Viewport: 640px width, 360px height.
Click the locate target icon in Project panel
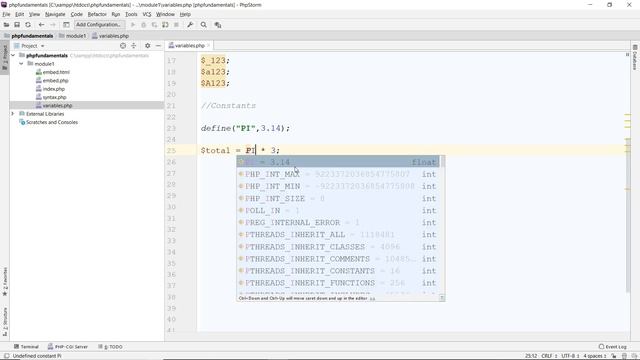click(x=123, y=46)
